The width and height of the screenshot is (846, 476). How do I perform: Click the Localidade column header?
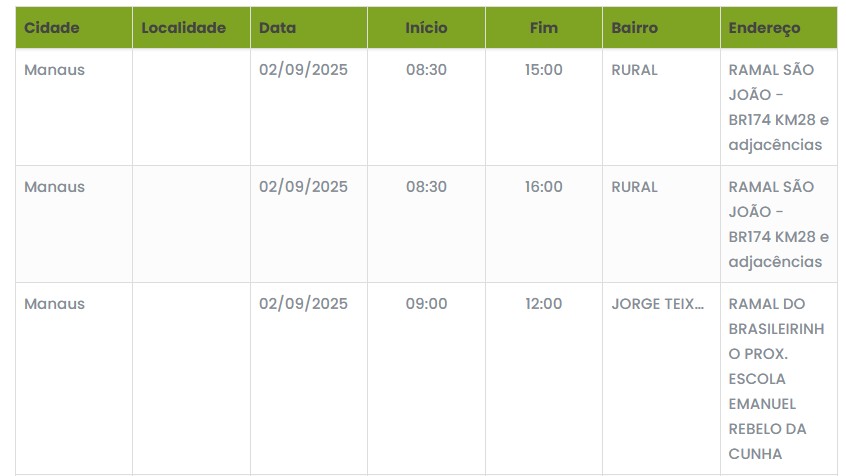[184, 28]
